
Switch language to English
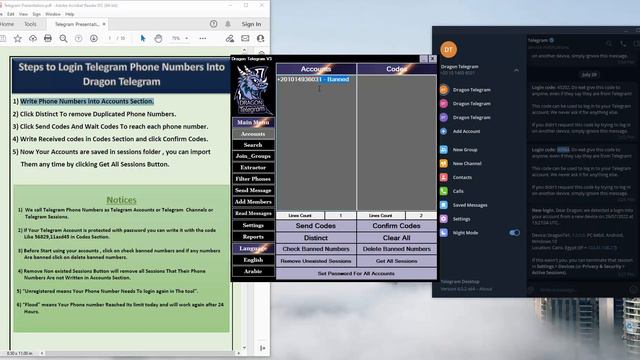pos(253,260)
